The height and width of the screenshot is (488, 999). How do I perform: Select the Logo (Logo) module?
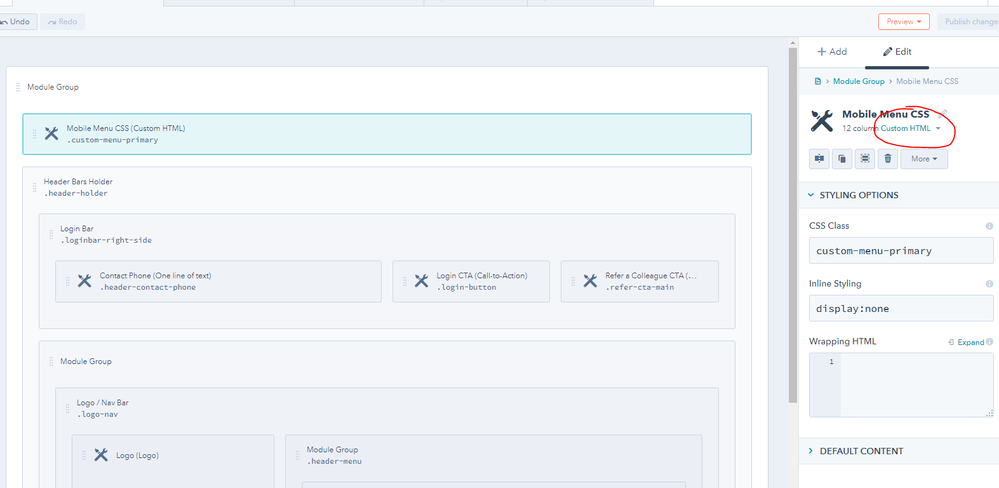click(x=173, y=461)
